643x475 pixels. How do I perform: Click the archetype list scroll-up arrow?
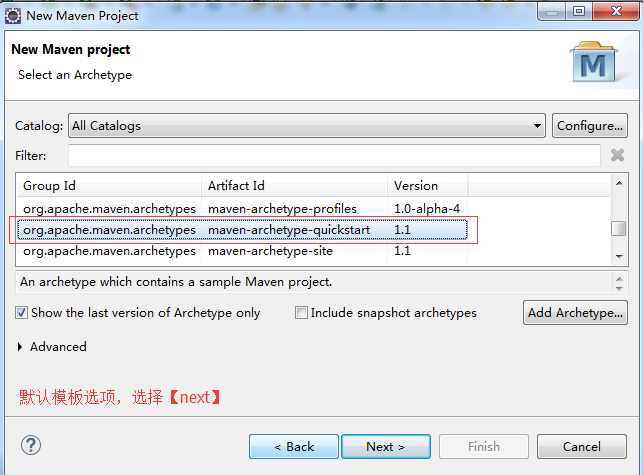[x=619, y=183]
